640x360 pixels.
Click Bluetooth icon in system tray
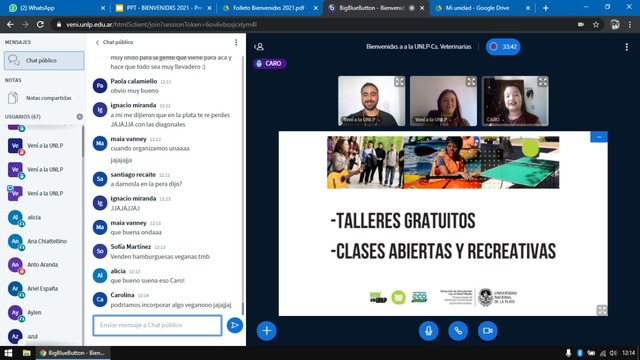pos(580,353)
